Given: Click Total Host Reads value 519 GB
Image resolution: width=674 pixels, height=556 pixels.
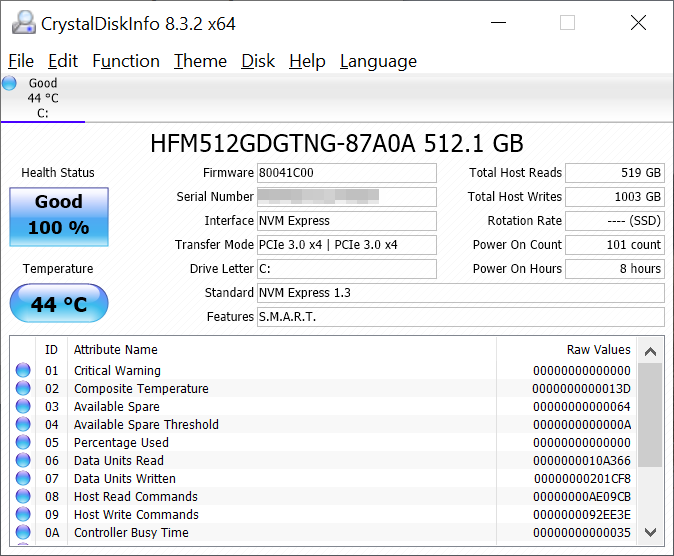Looking at the screenshot, I should [x=615, y=173].
